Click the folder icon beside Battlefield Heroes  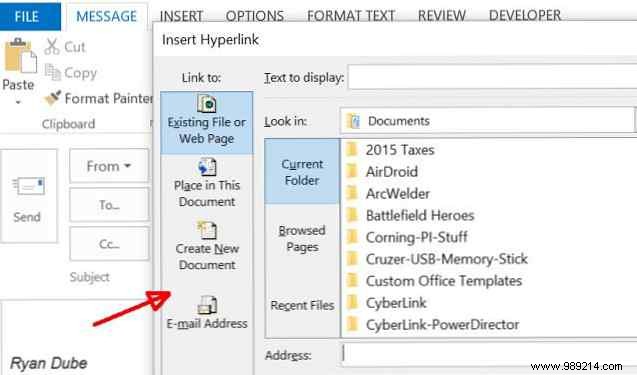tap(351, 215)
